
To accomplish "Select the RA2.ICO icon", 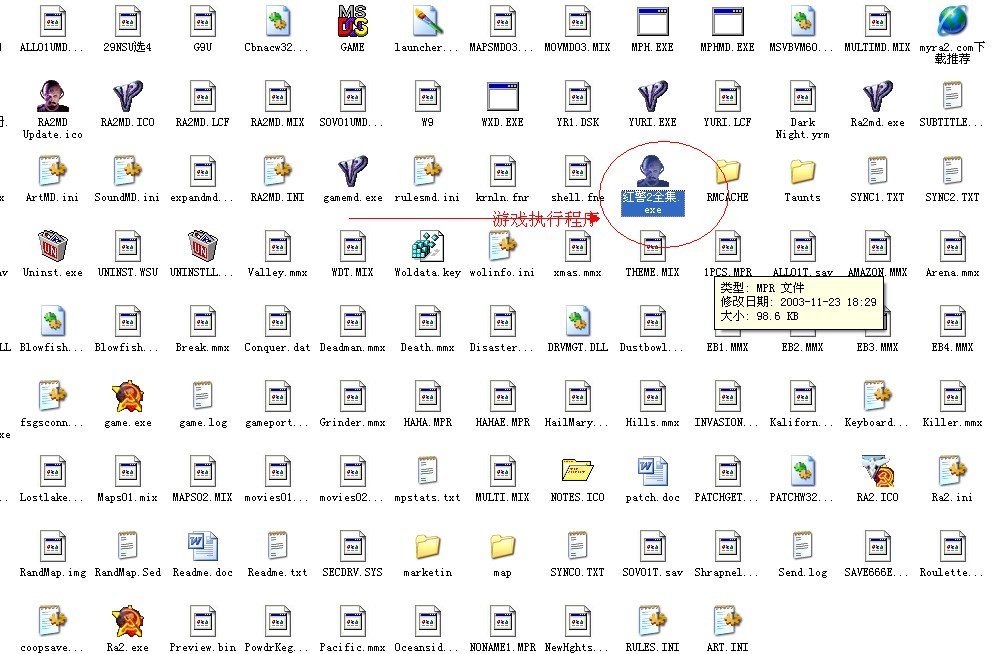I will click(x=878, y=471).
